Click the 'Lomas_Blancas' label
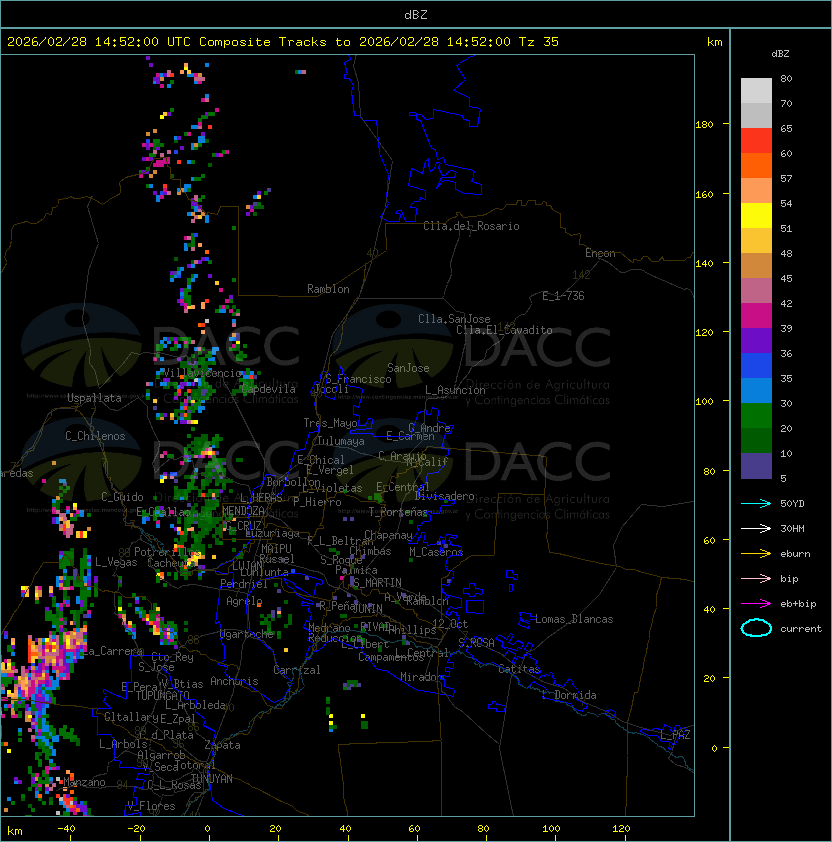 (574, 619)
